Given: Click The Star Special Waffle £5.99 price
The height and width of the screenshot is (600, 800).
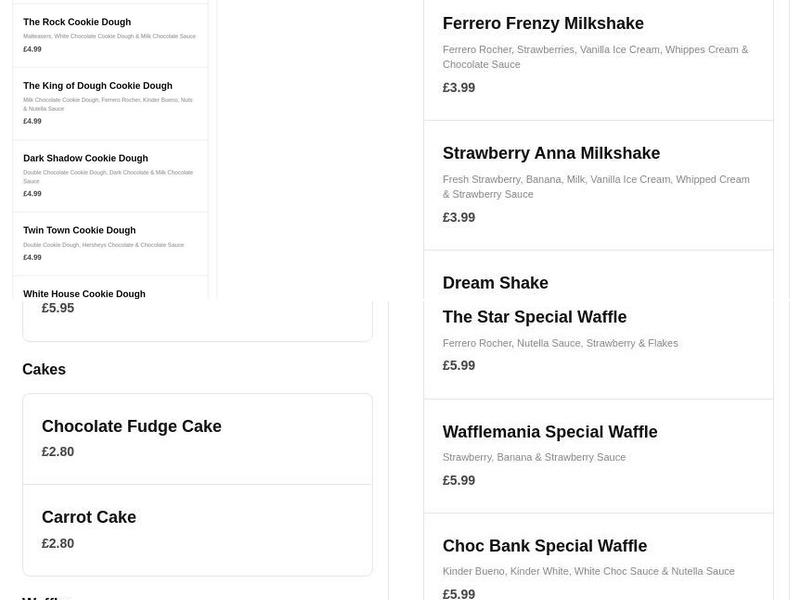Looking at the screenshot, I should coord(458,365).
